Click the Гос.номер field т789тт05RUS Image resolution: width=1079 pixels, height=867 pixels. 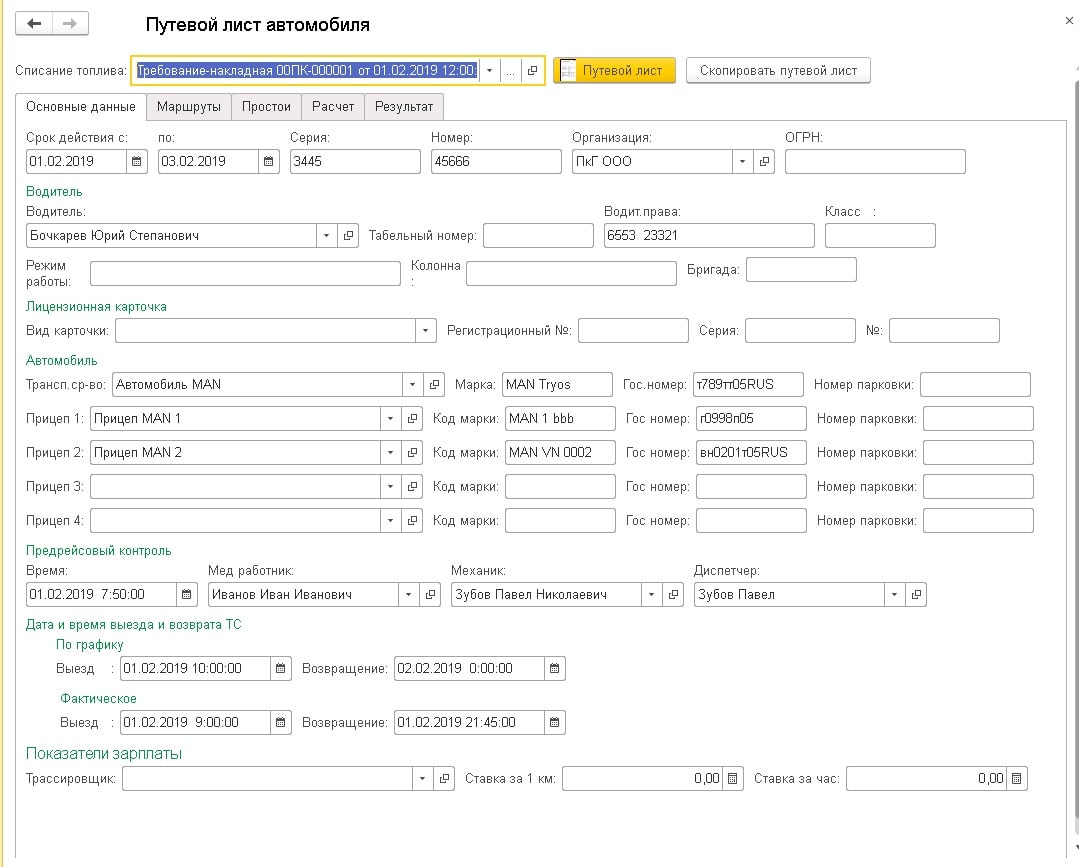(748, 385)
